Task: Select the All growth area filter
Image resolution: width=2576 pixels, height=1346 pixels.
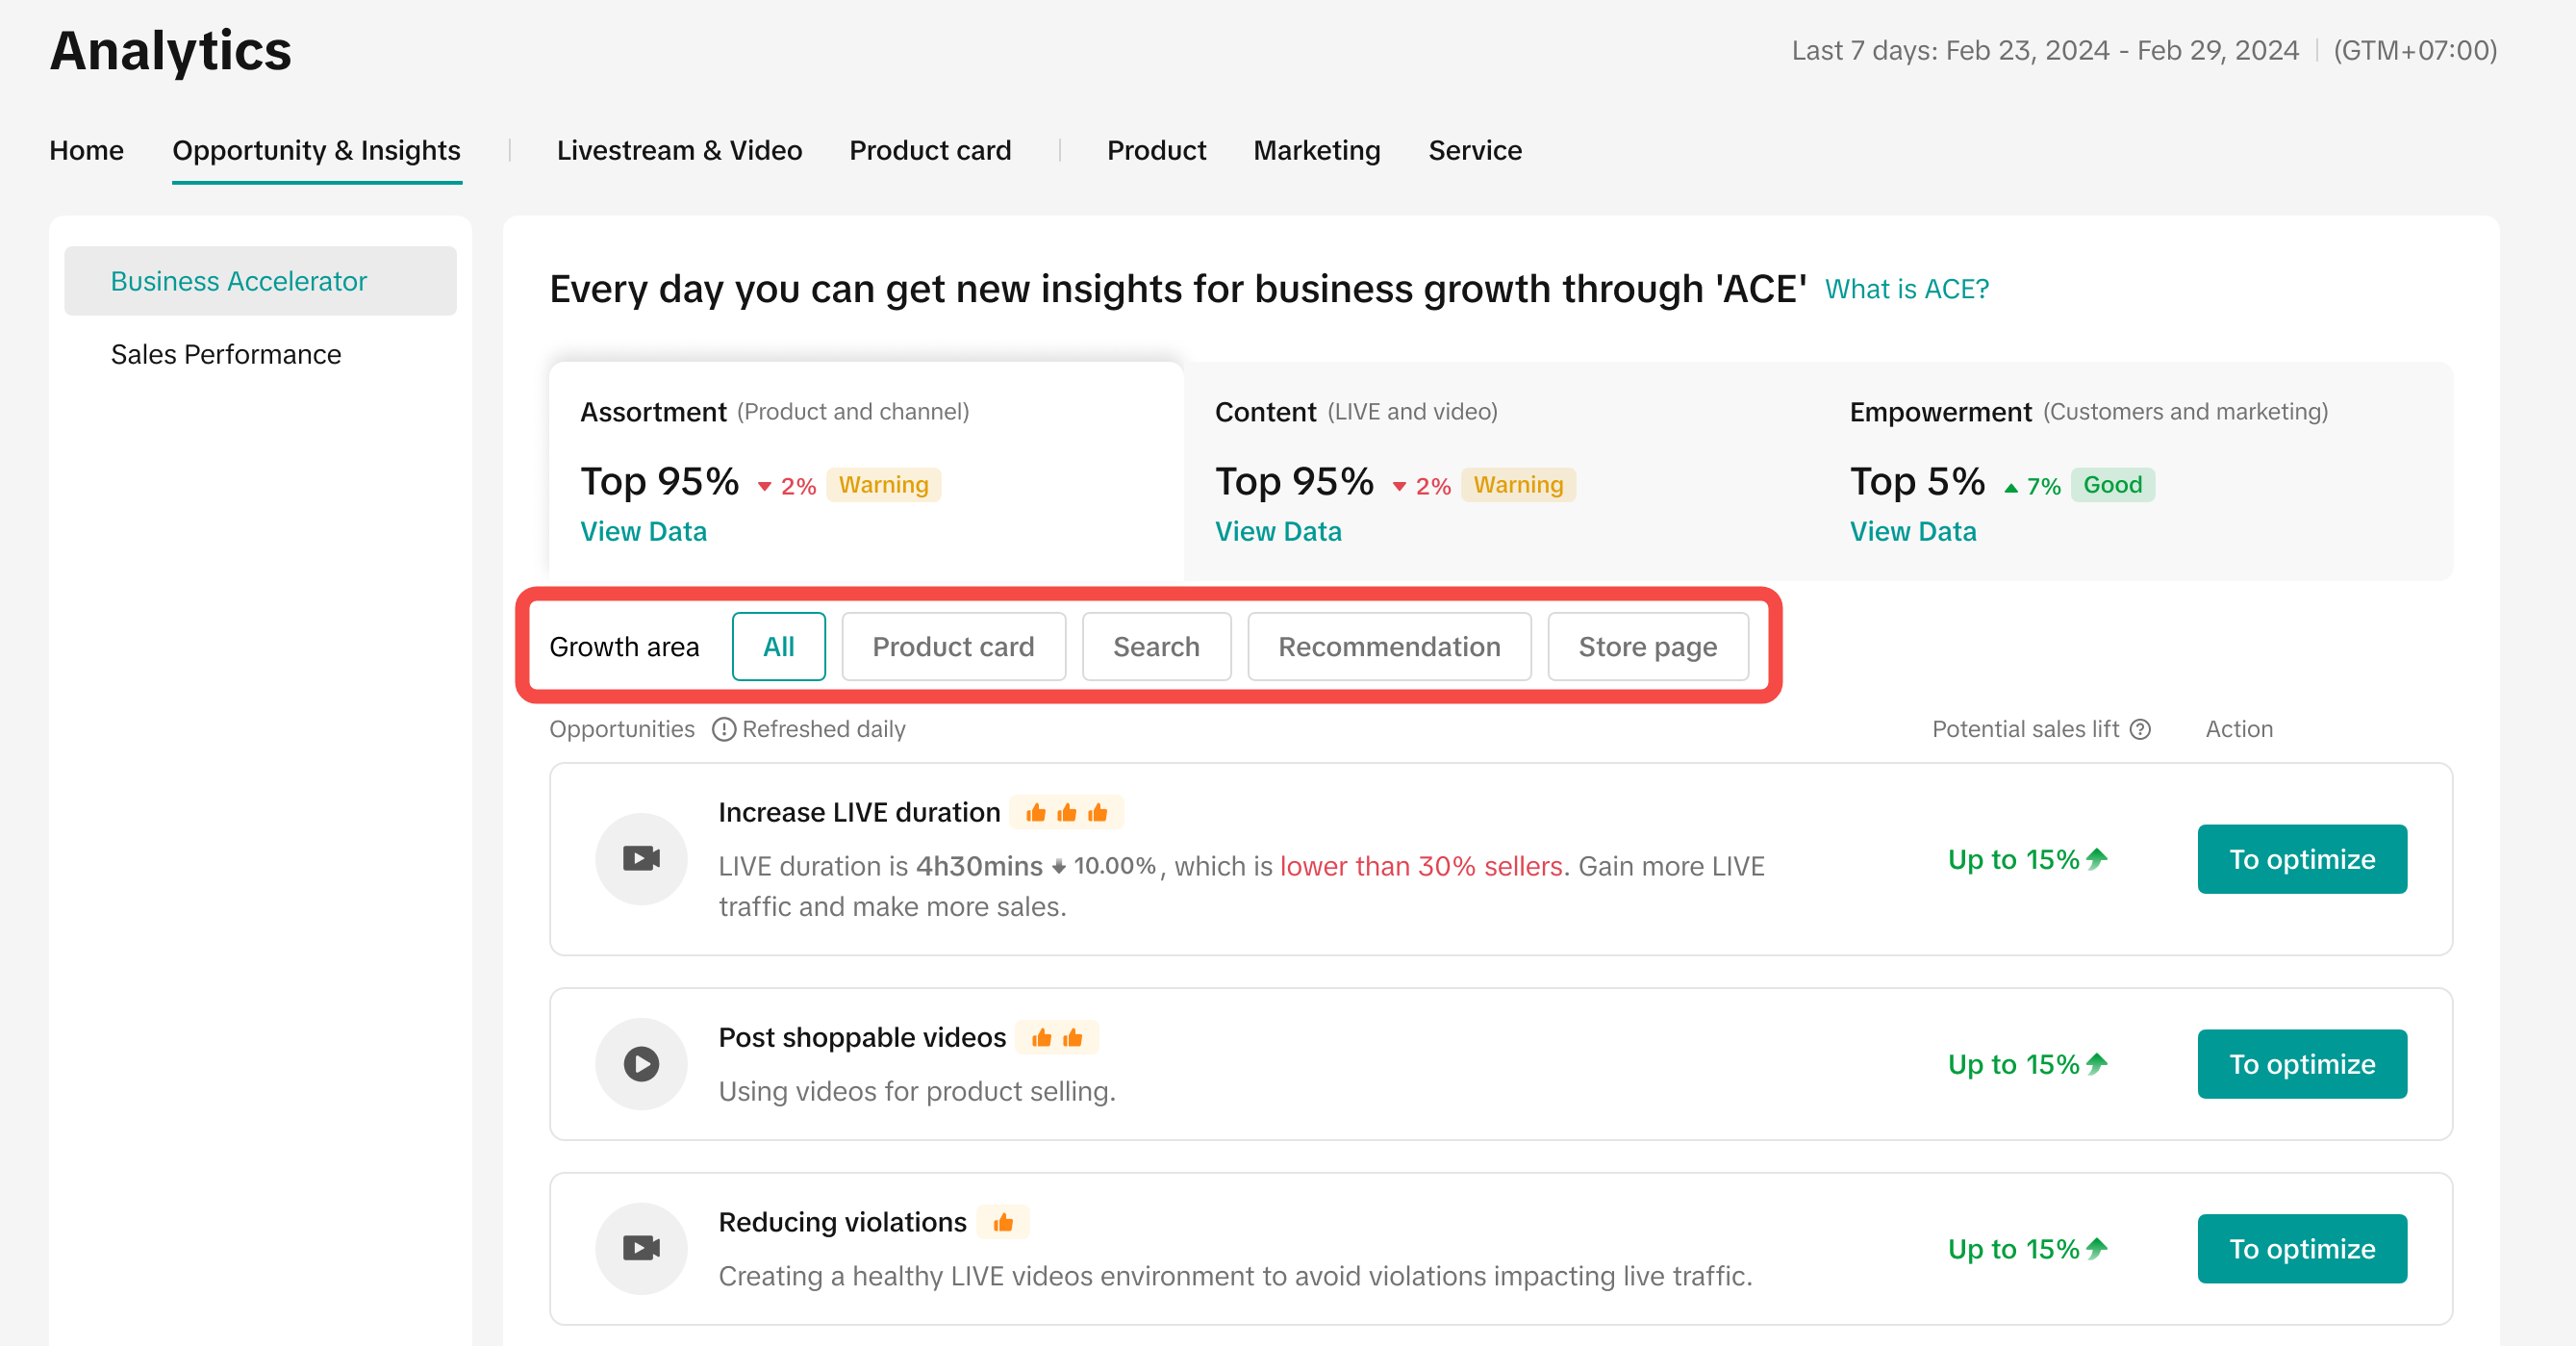Action: 778,646
